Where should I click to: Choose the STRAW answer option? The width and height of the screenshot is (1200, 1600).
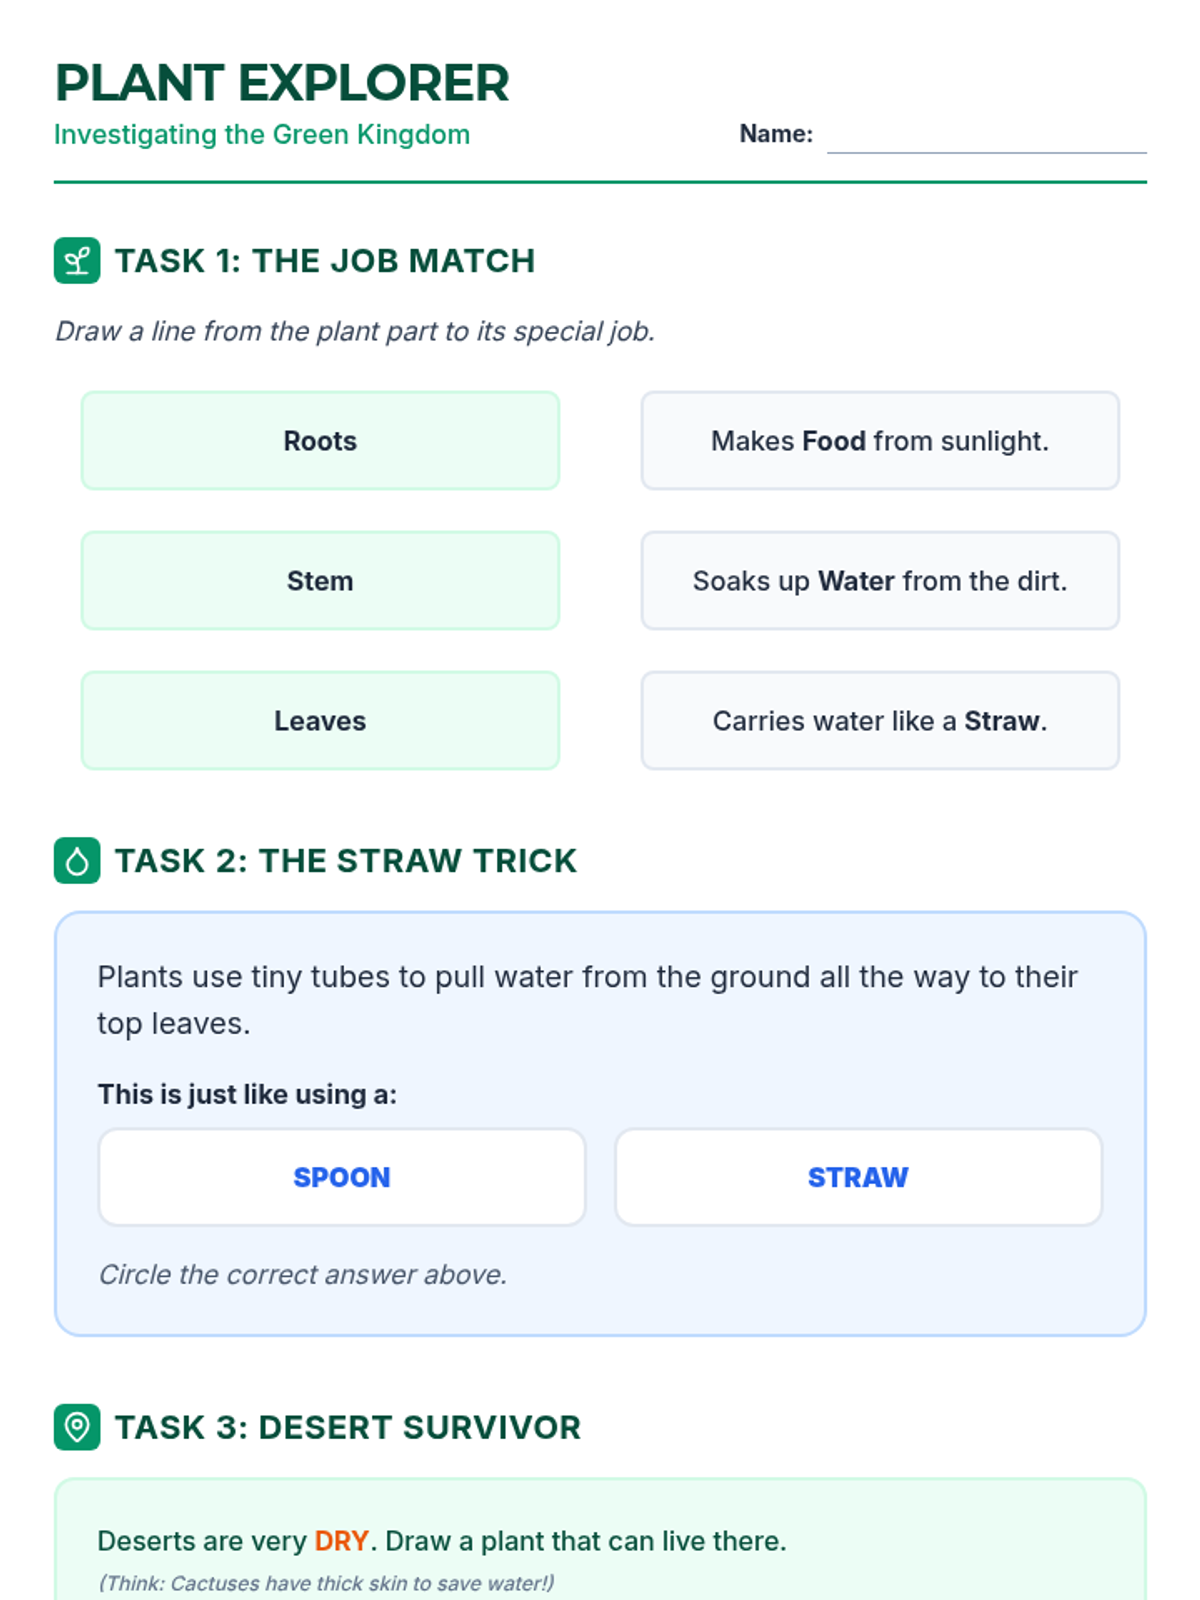[858, 1177]
